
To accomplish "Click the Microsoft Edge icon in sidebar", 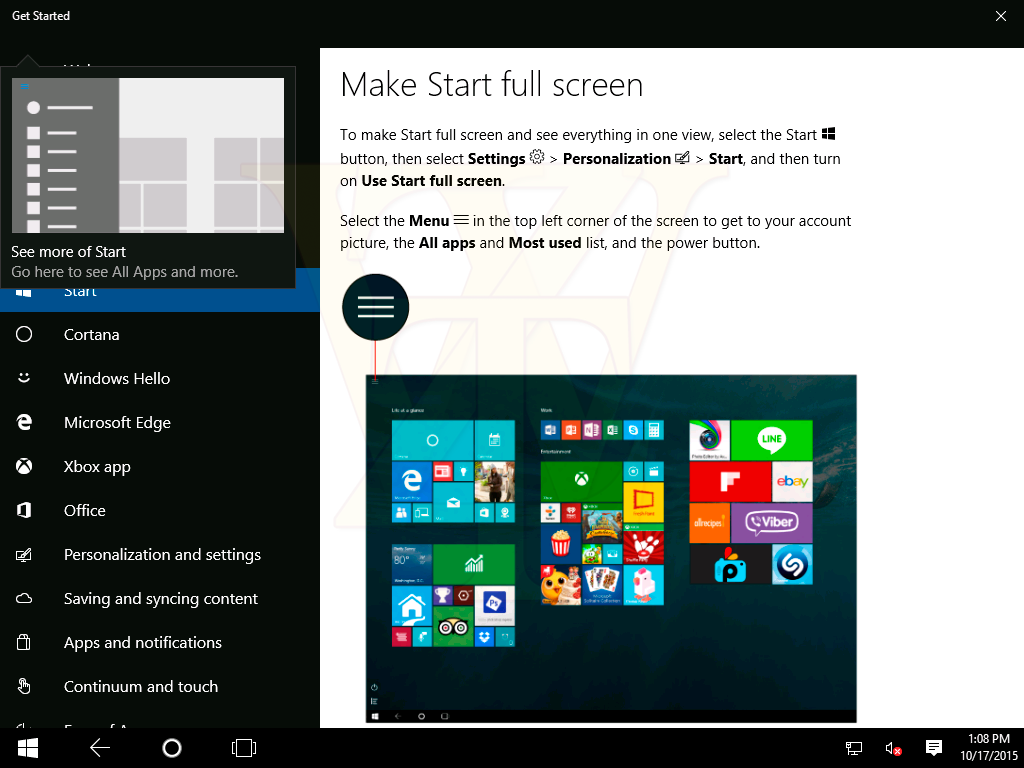I will pyautogui.click(x=25, y=423).
